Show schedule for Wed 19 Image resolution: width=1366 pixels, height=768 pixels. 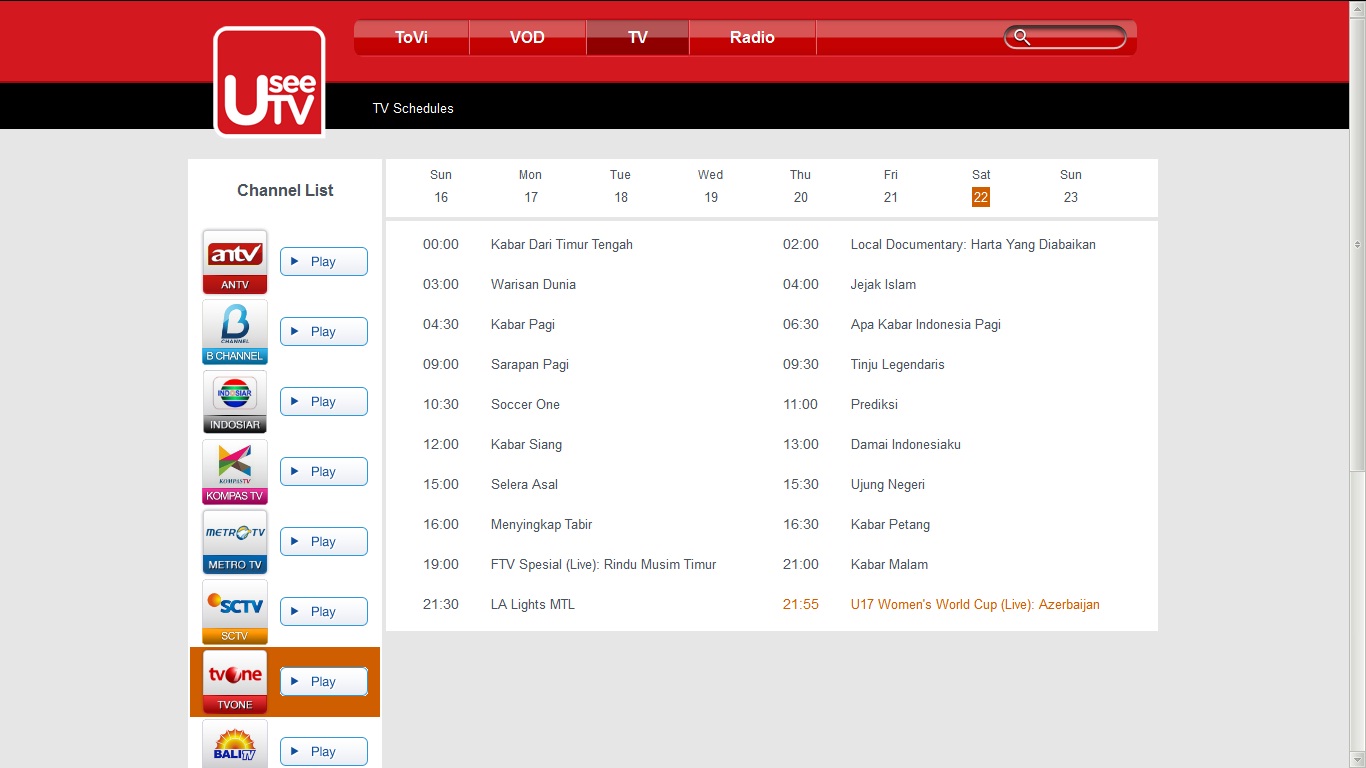pyautogui.click(x=711, y=187)
